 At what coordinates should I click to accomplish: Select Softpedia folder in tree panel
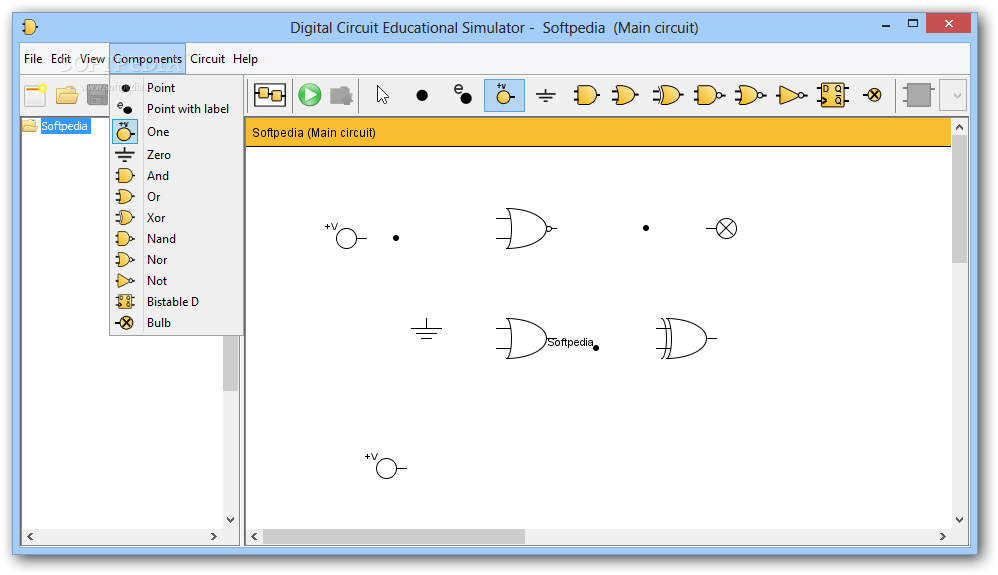coord(57,126)
